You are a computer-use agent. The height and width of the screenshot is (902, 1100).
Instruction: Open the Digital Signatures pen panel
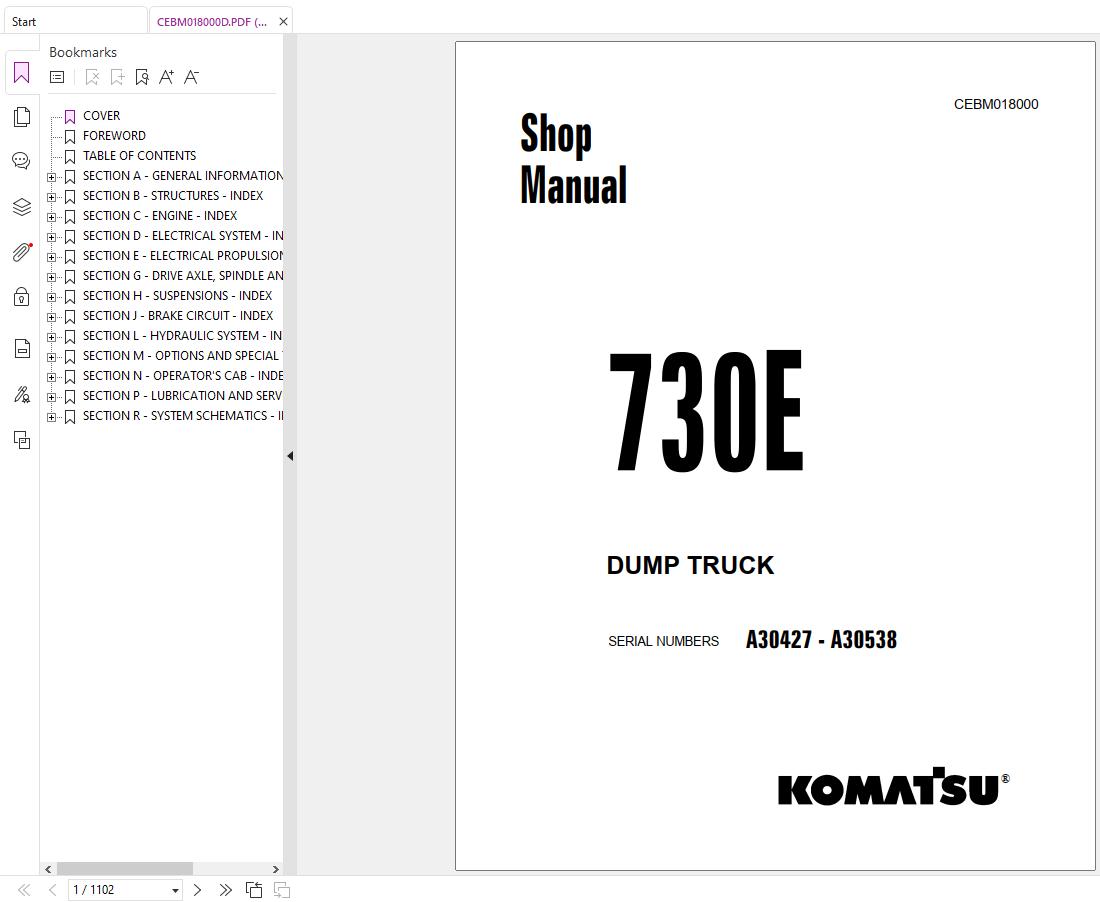click(x=22, y=395)
